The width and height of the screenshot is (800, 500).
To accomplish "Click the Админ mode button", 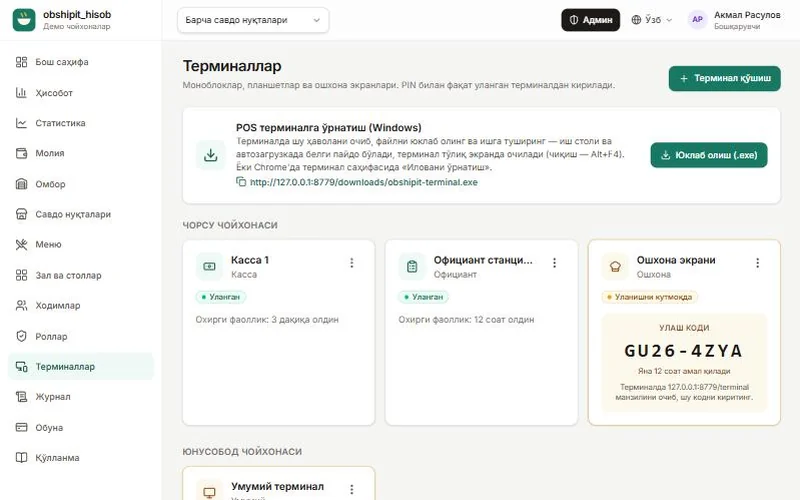I will (x=591, y=20).
